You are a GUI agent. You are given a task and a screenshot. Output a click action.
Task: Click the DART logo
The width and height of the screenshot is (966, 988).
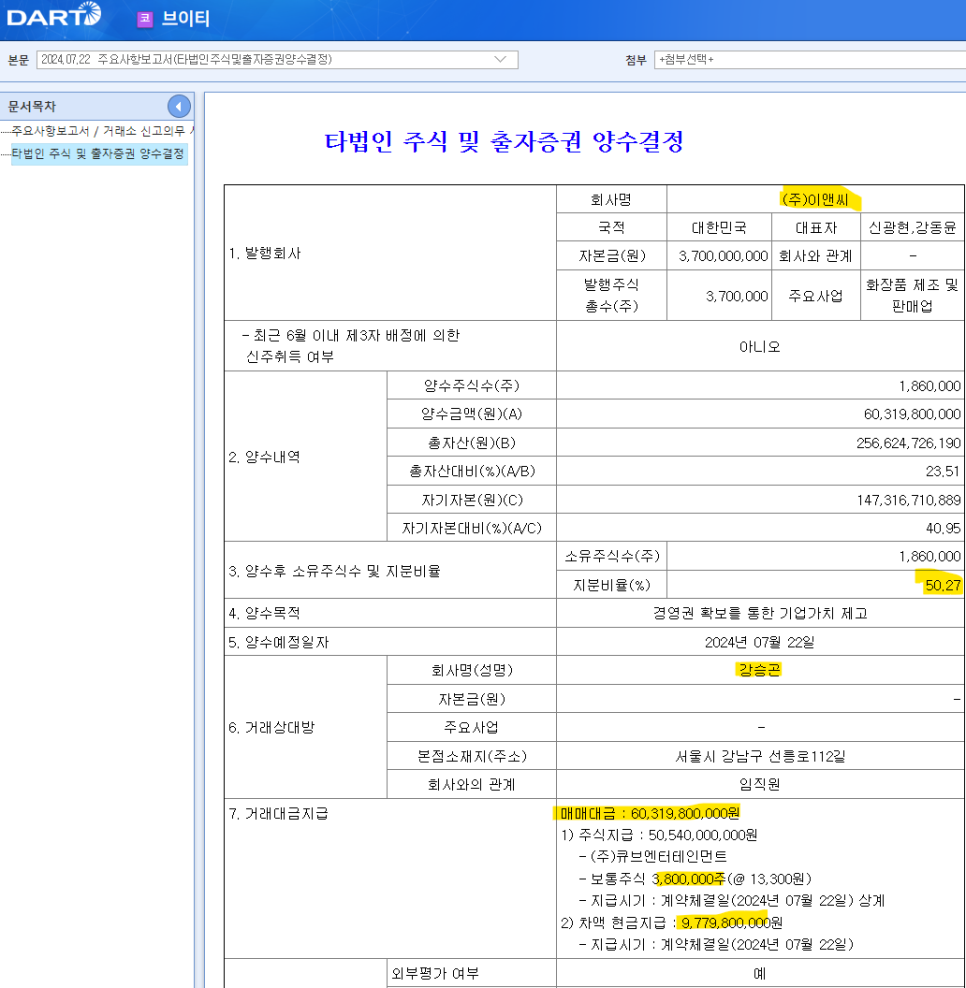pyautogui.click(x=54, y=15)
